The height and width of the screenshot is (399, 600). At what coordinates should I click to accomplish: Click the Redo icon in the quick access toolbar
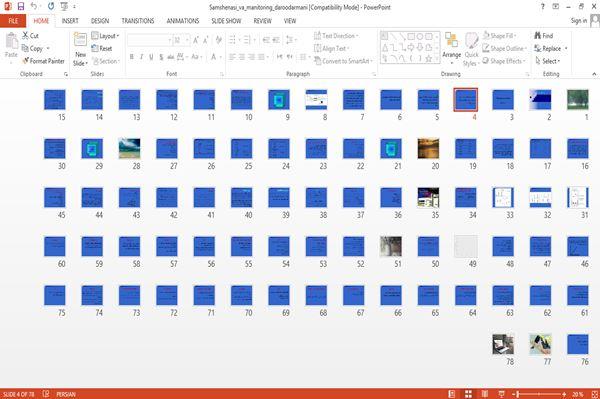(x=51, y=7)
